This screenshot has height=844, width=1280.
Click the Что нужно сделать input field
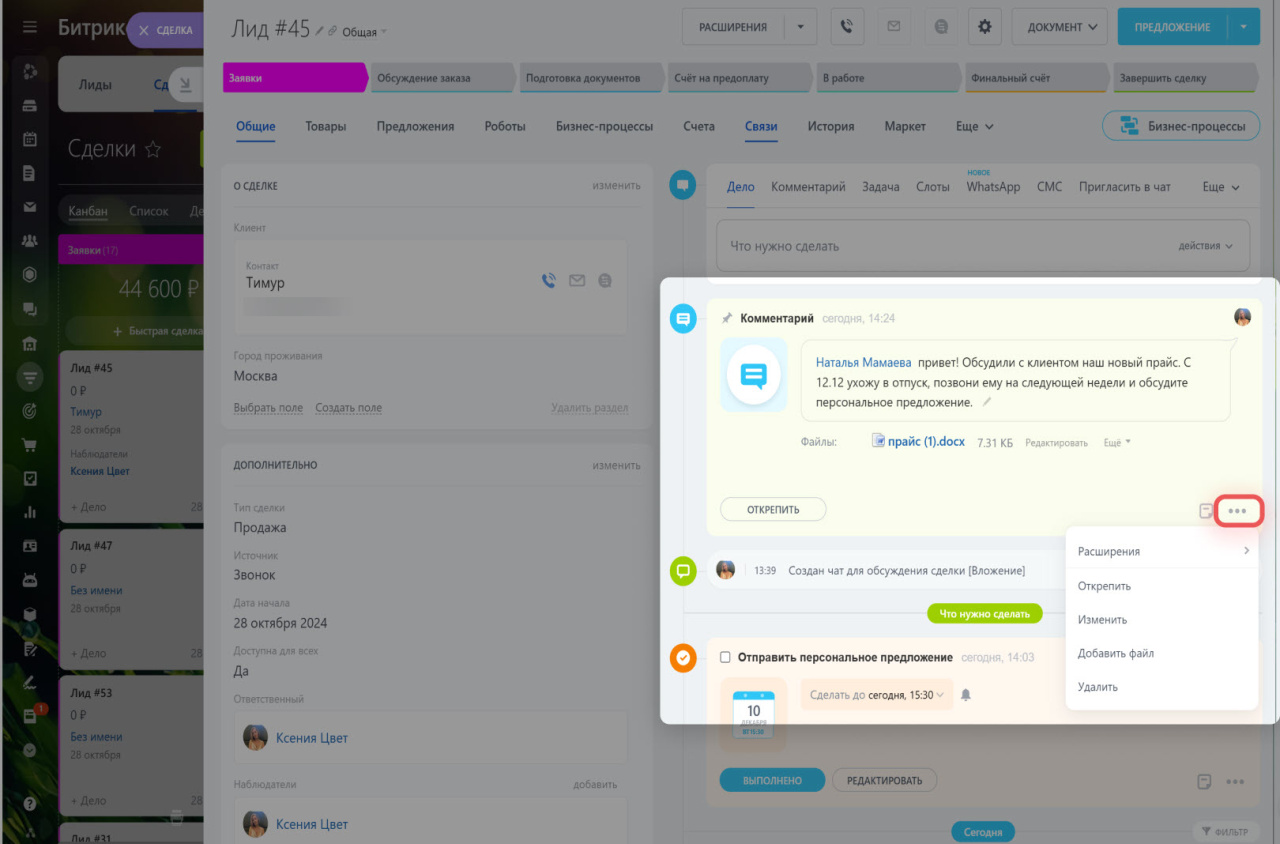[x=940, y=246]
